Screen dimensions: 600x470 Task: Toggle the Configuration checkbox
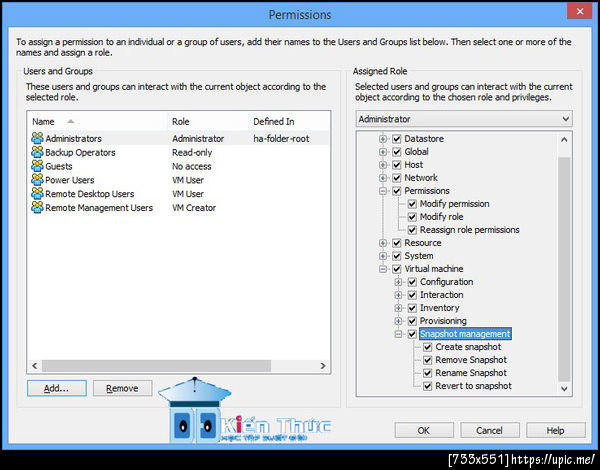coord(412,282)
